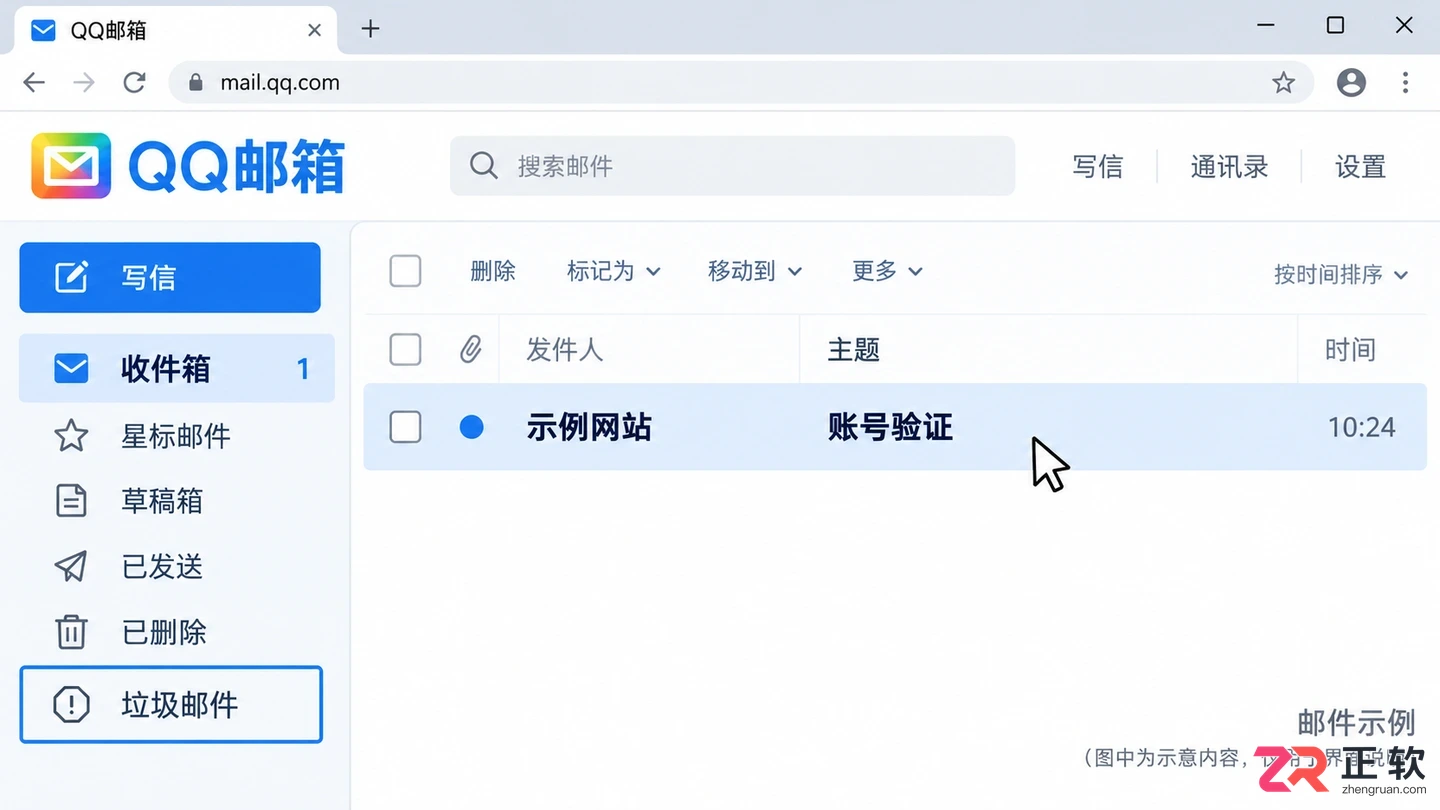Click the paperclip attachment column icon
The height and width of the screenshot is (810, 1440).
click(x=471, y=349)
